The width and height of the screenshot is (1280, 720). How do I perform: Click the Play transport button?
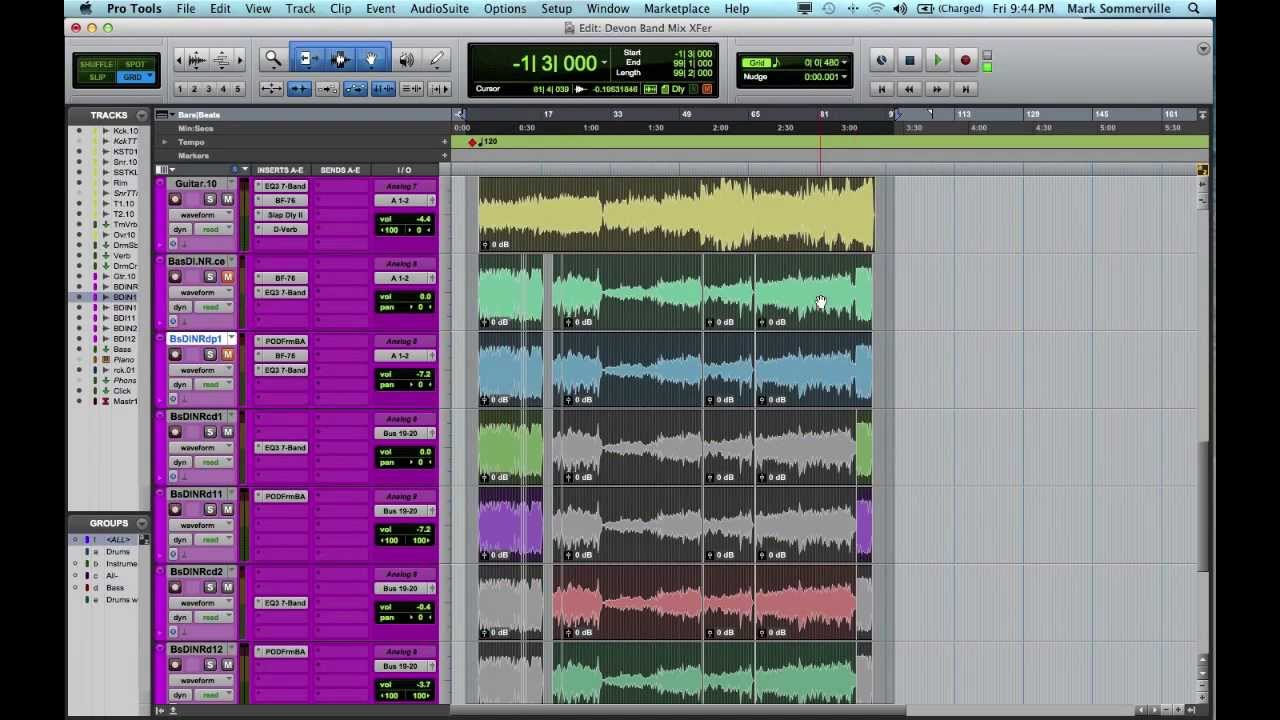pyautogui.click(x=937, y=61)
